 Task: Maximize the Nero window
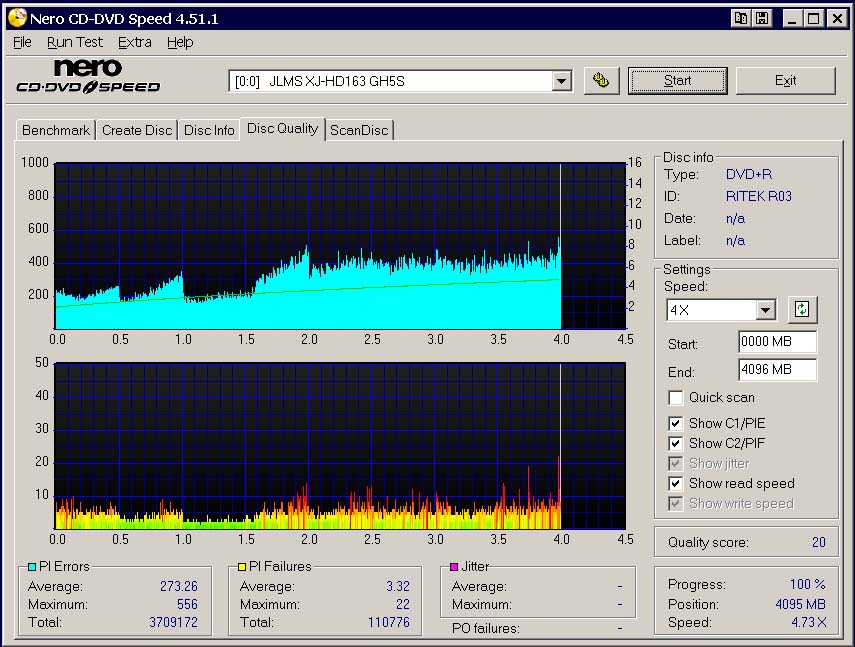813,19
